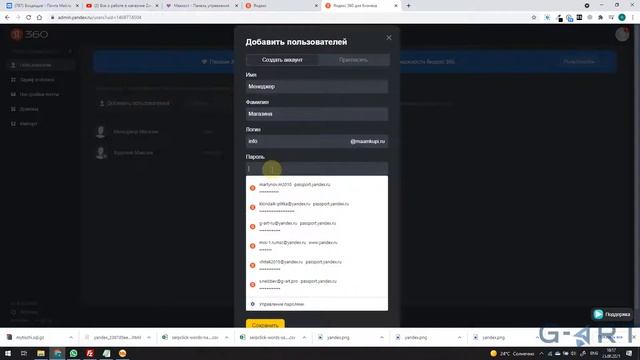Switch to the 'Пригласить' tab
Image resolution: width=640 pixels, height=360 pixels.
coord(353,60)
